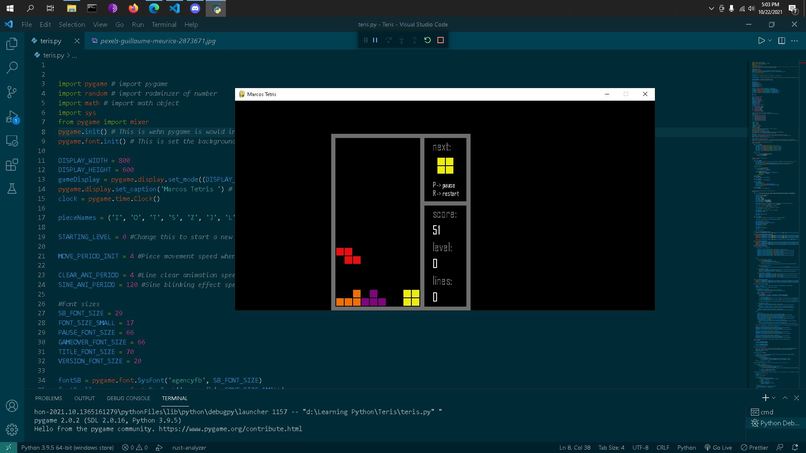Open the View menu
This screenshot has width=806, height=453.
[x=100, y=24]
